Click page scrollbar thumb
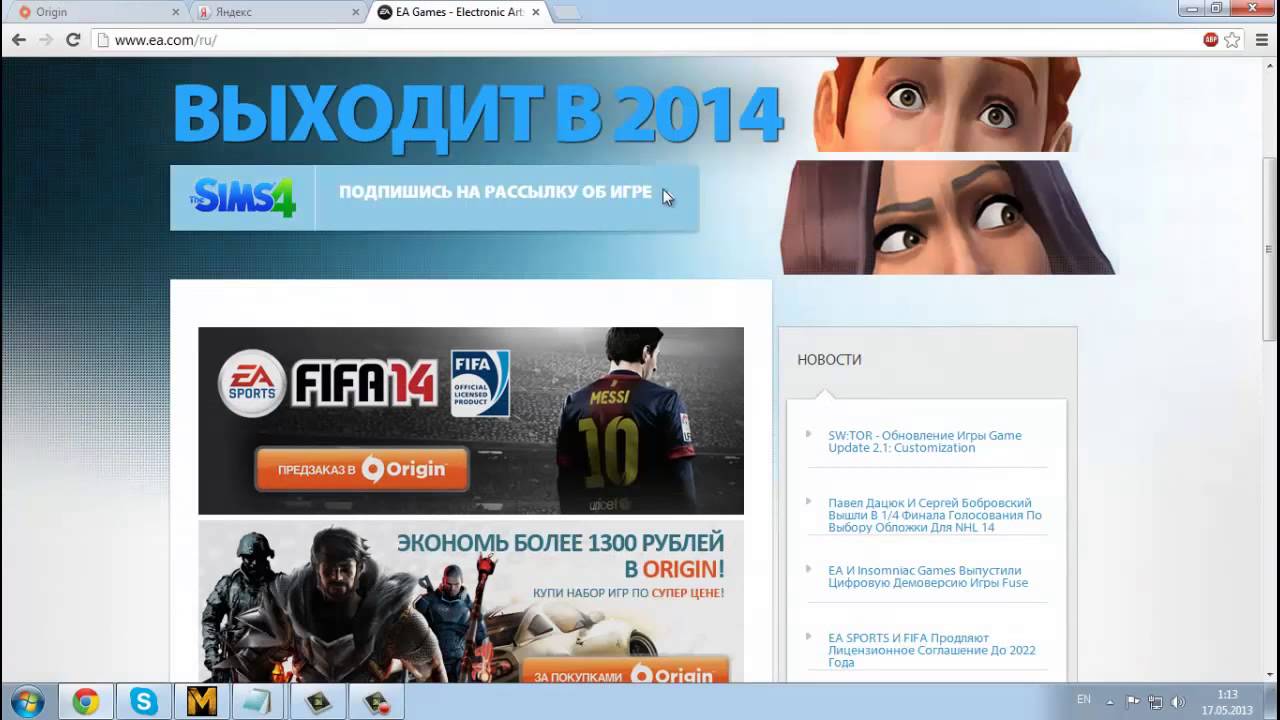This screenshot has width=1280, height=720. 1271,249
